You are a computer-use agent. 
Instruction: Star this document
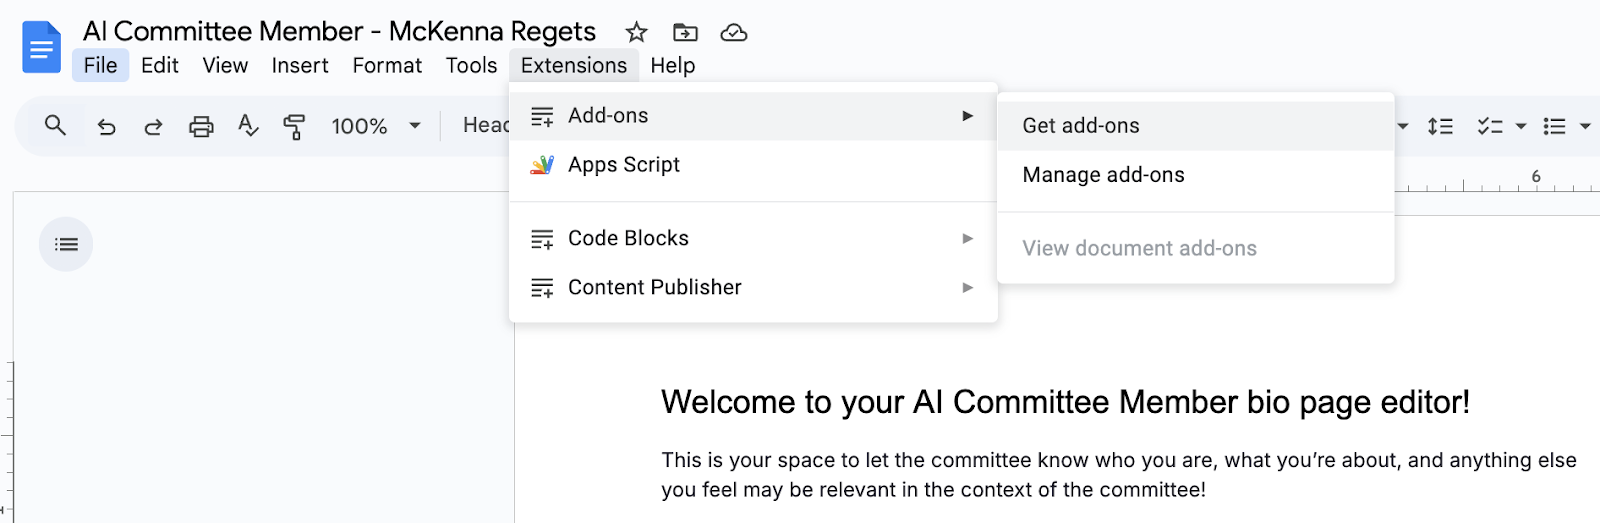click(x=636, y=32)
